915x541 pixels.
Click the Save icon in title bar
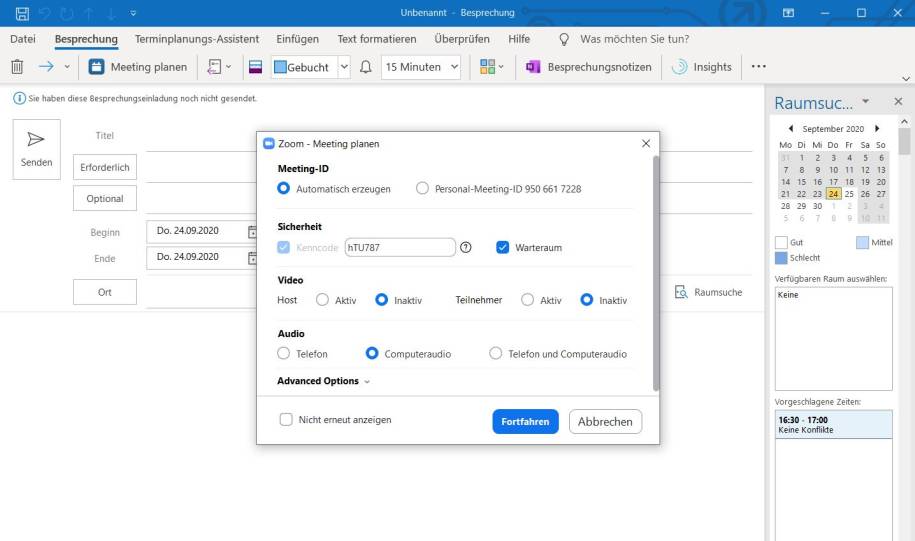(22, 13)
